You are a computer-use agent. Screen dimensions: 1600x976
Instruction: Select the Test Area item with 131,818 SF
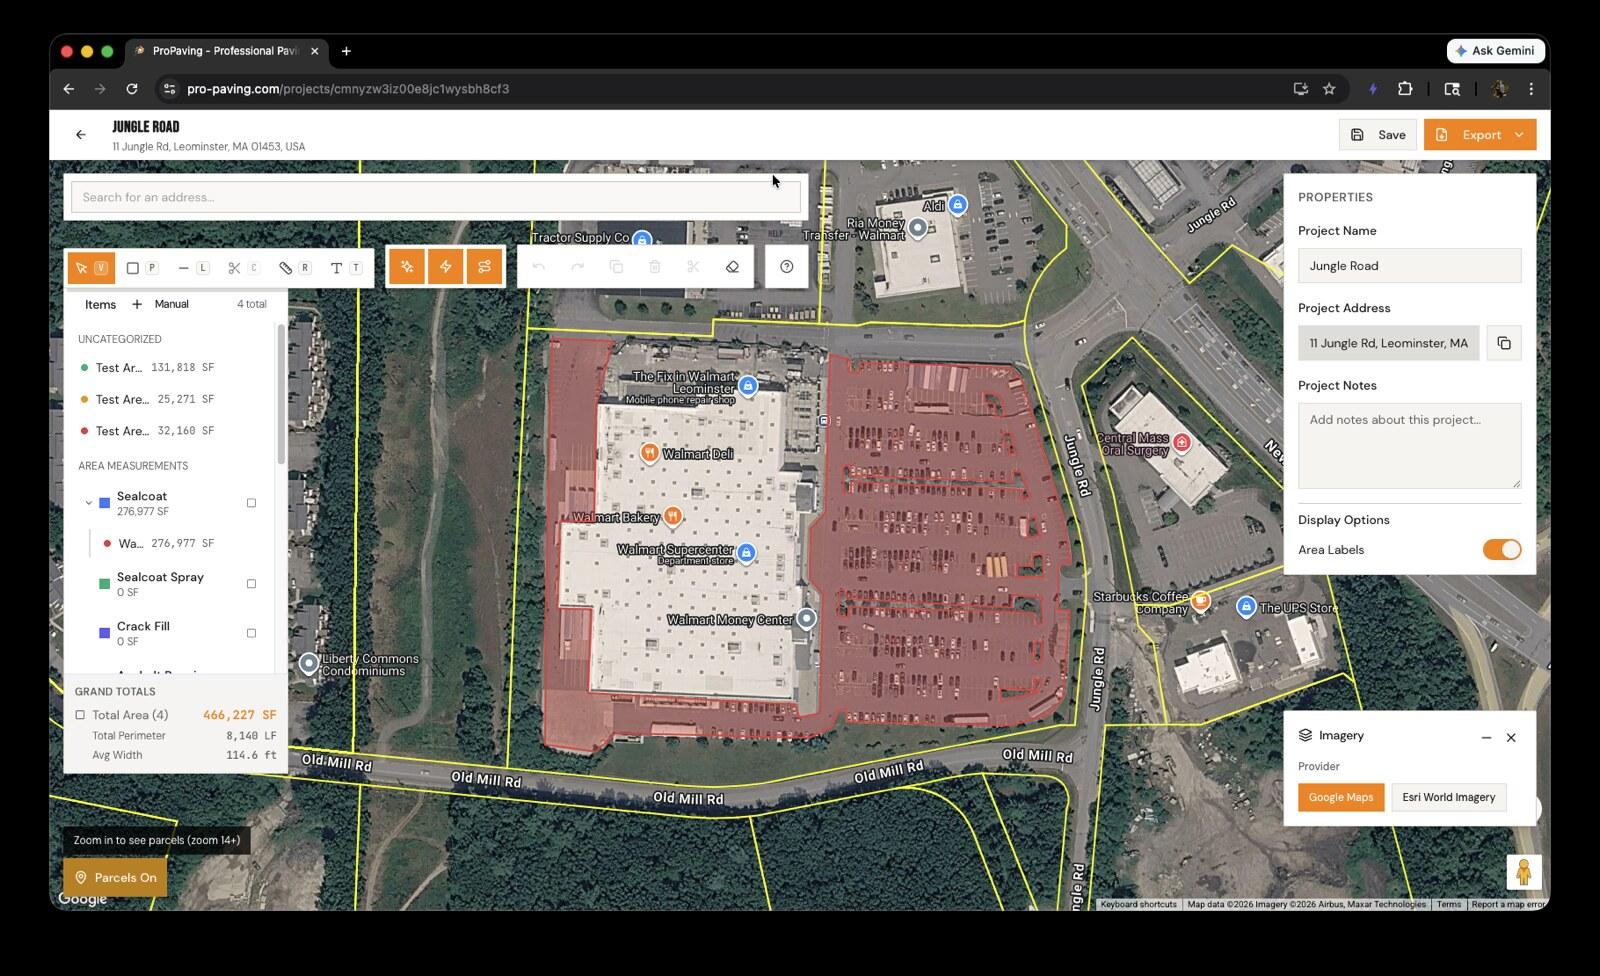[170, 368]
